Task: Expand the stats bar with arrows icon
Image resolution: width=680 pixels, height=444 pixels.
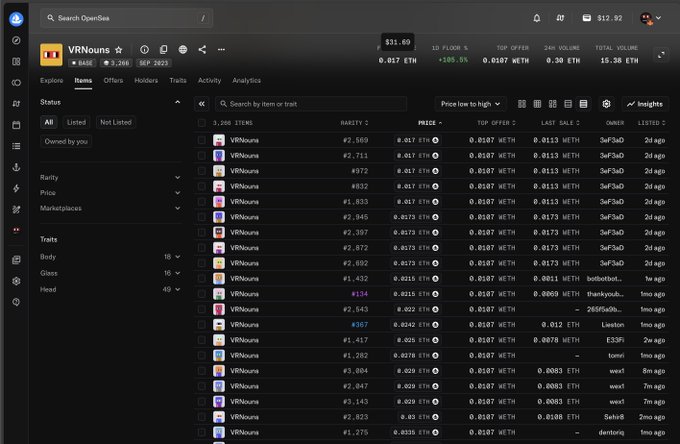Action: click(661, 55)
